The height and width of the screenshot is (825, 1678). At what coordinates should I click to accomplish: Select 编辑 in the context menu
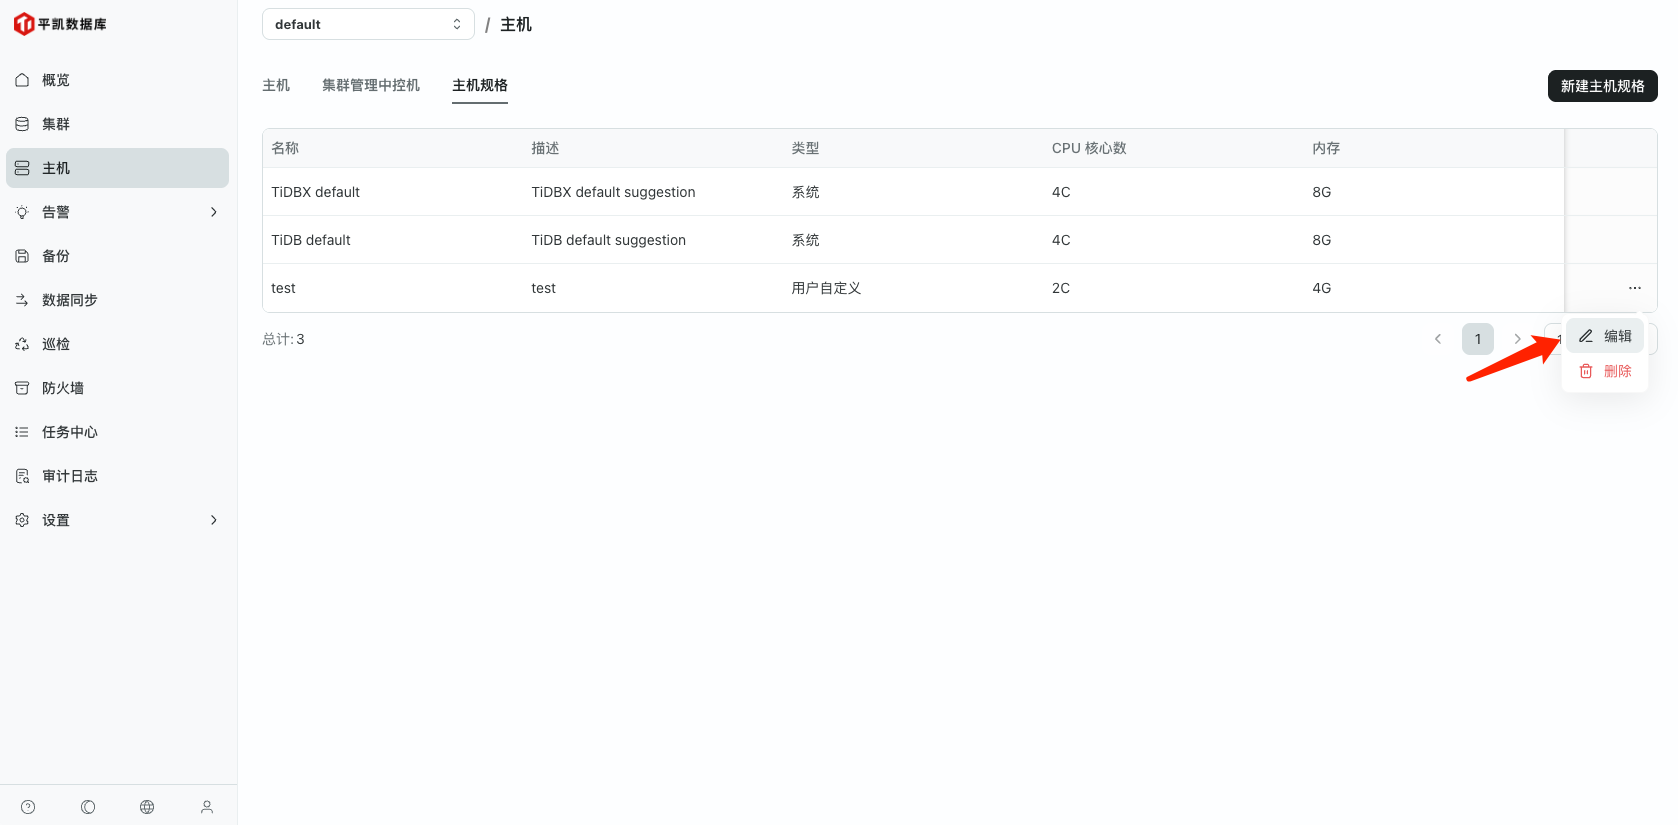1605,336
